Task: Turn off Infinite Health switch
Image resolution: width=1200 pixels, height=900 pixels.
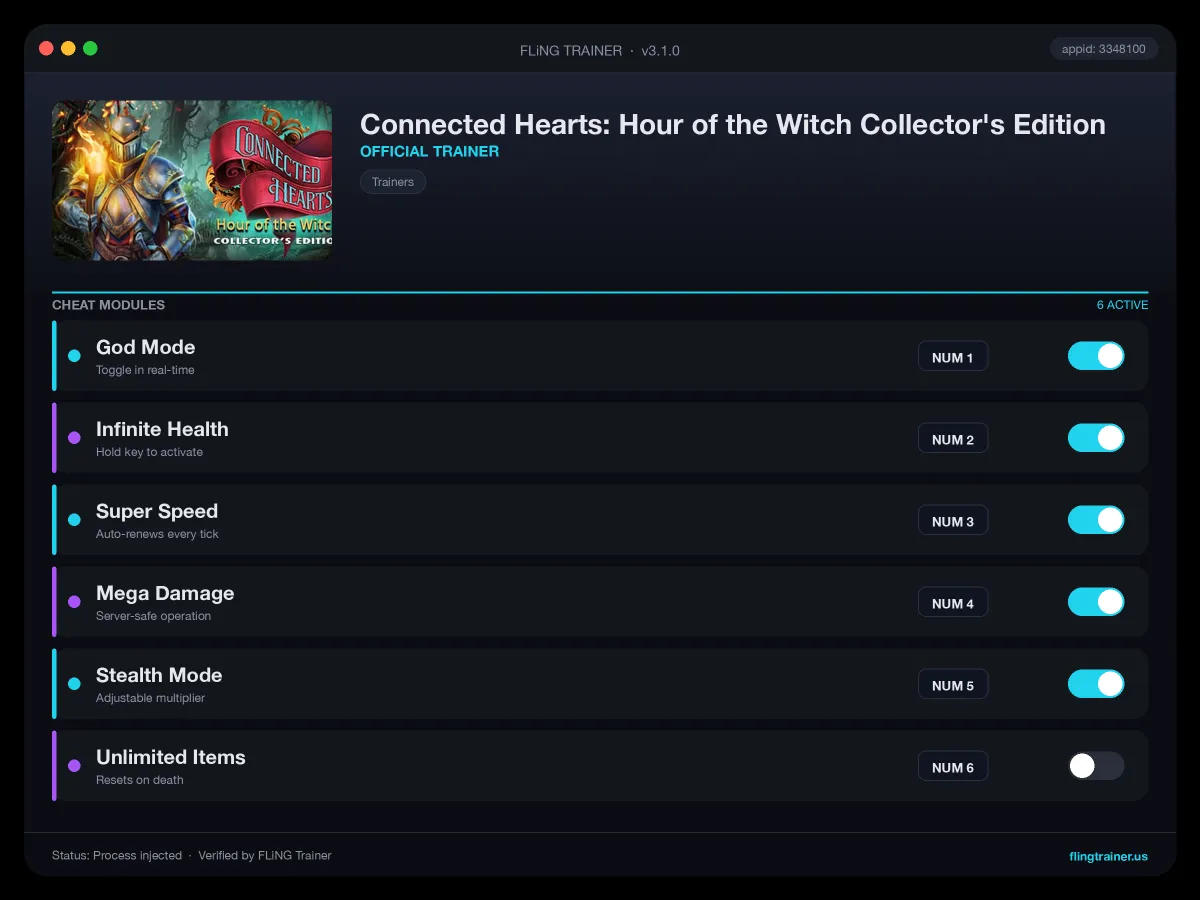Action: pyautogui.click(x=1096, y=438)
